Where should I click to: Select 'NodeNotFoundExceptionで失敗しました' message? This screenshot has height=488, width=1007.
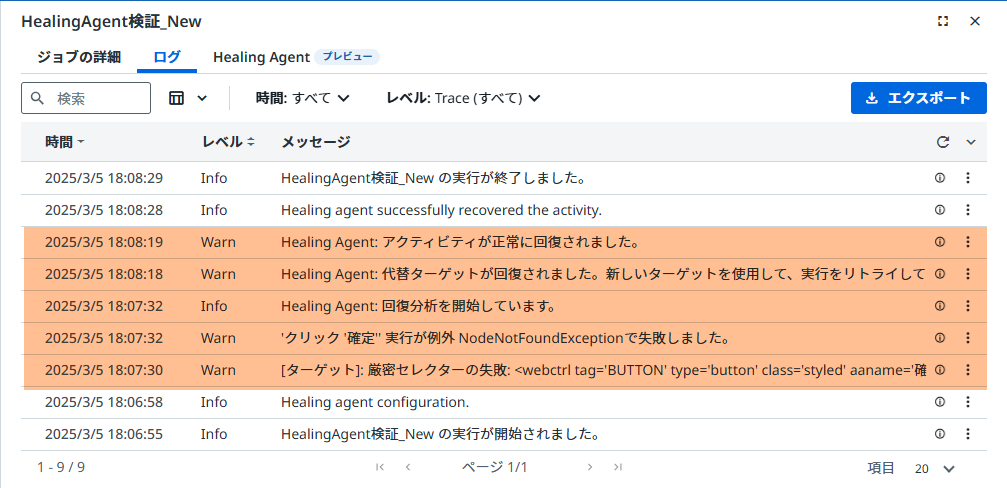point(505,338)
